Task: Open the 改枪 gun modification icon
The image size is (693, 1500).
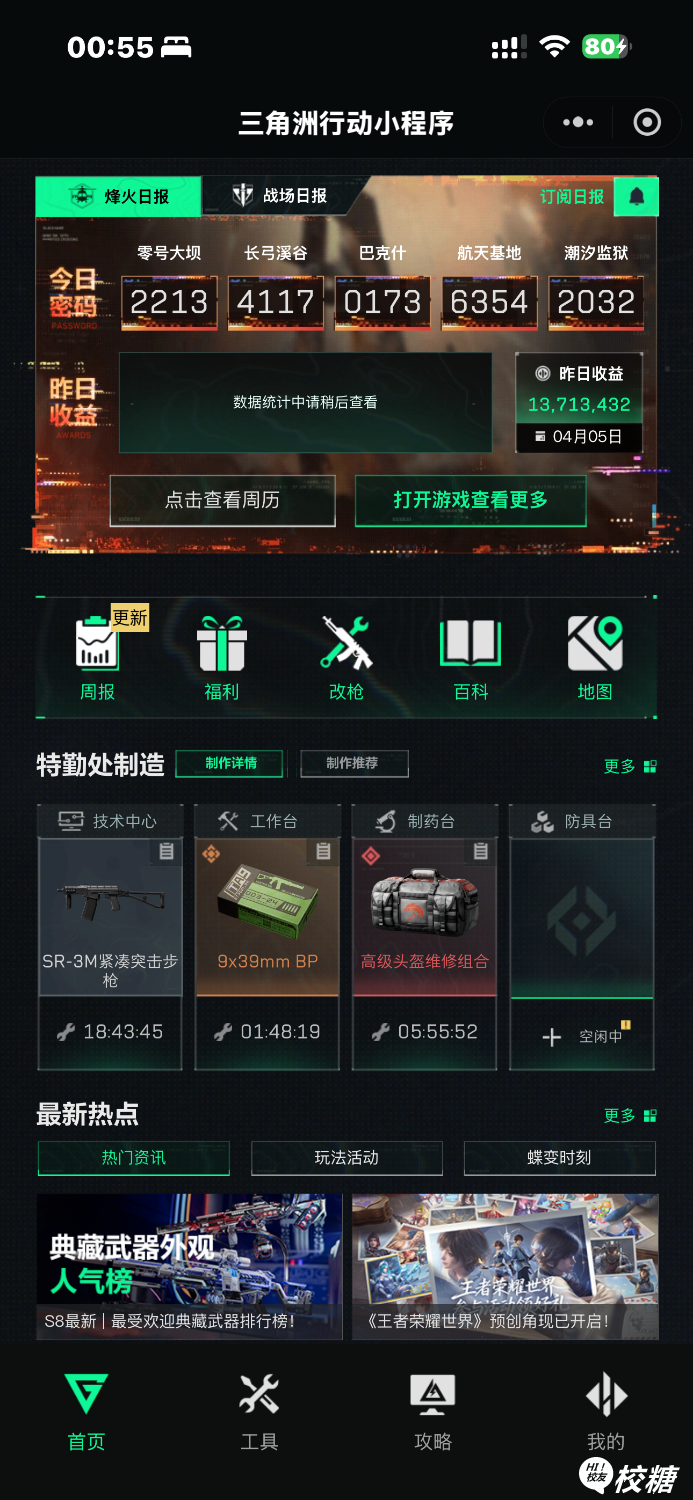Action: pos(346,643)
